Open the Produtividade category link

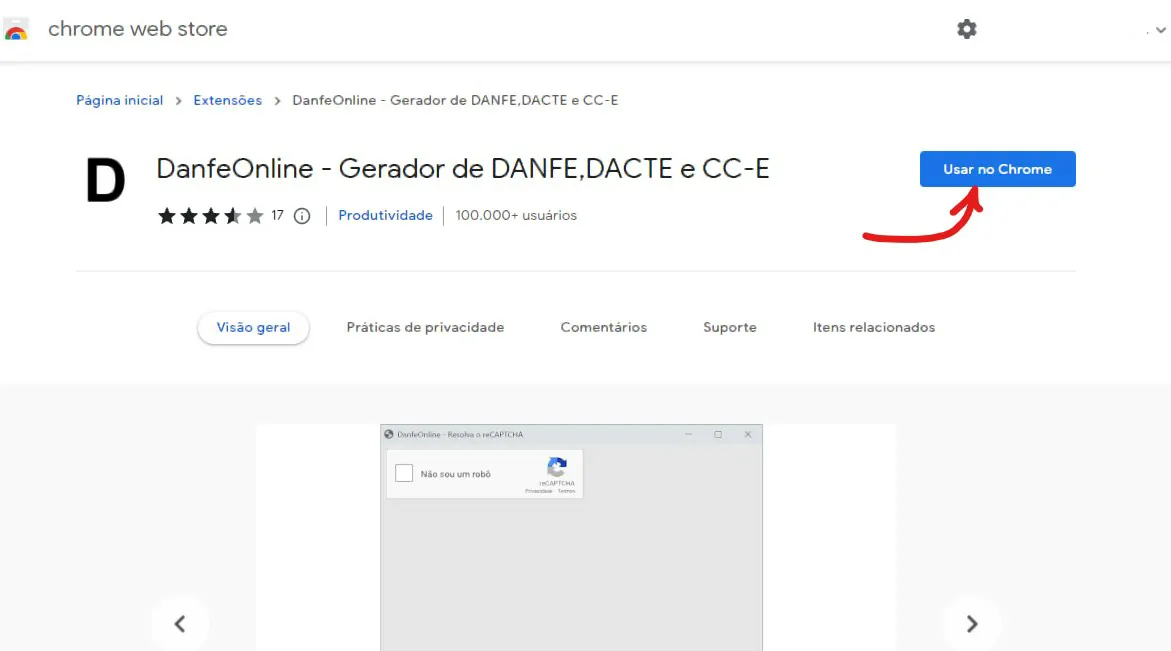pos(385,215)
